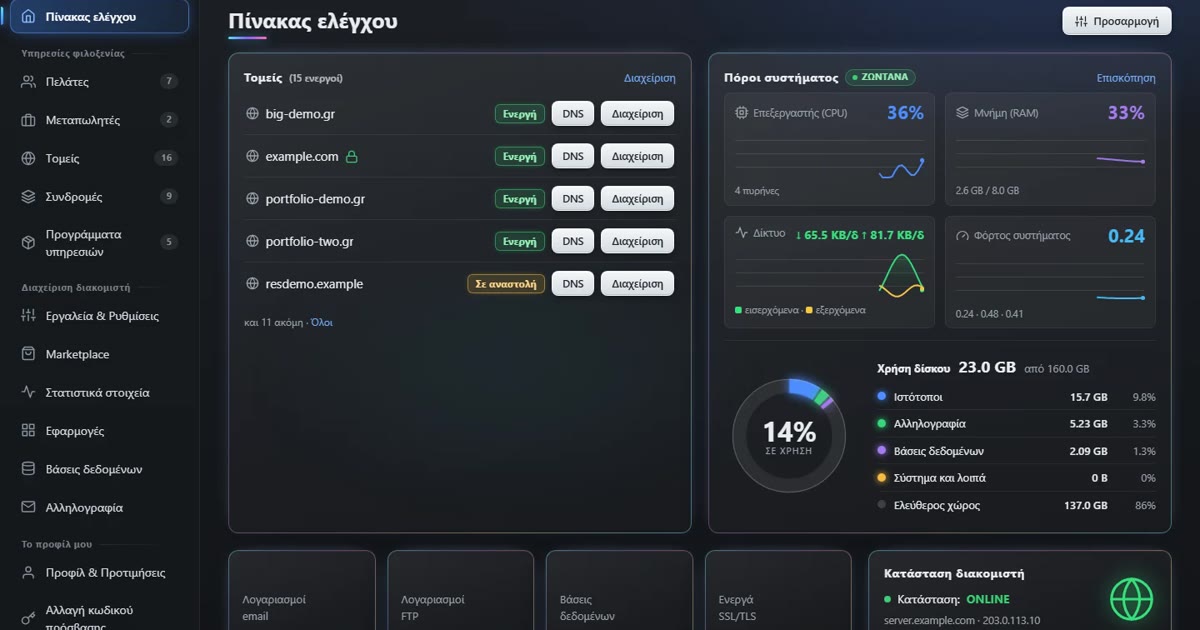Click the Προφίλ & Προτιμήσεις user icon
The height and width of the screenshot is (630, 1200).
[28, 573]
